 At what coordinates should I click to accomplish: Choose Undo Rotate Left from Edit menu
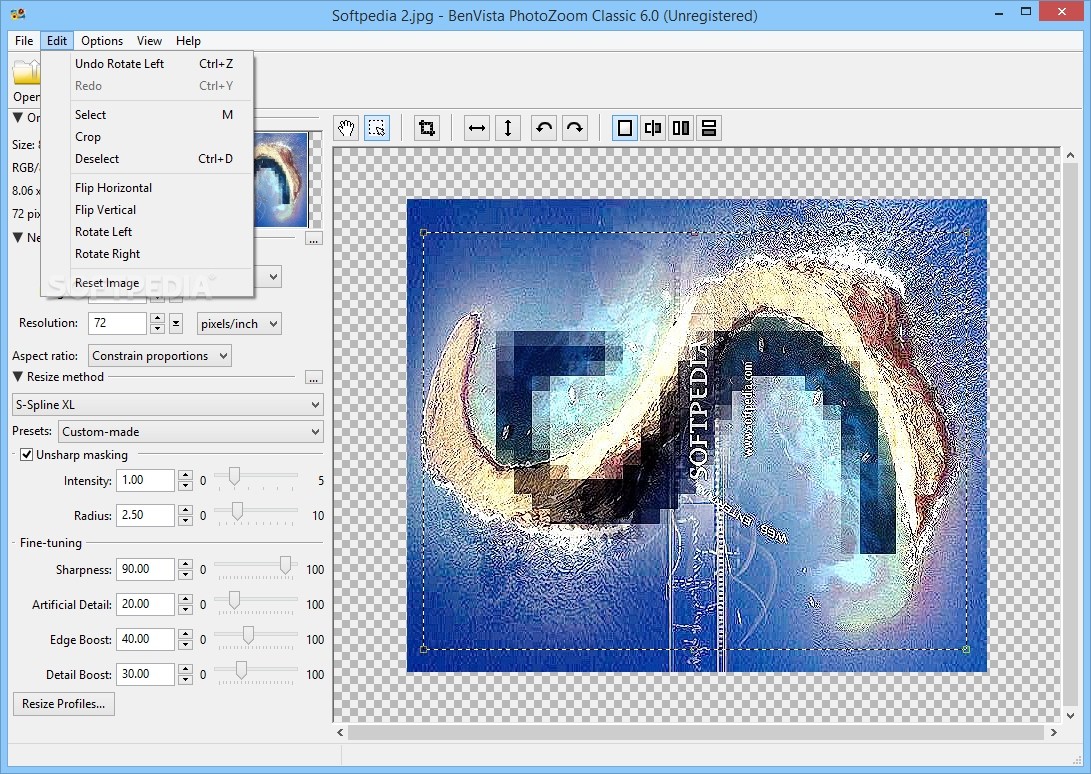coord(148,63)
